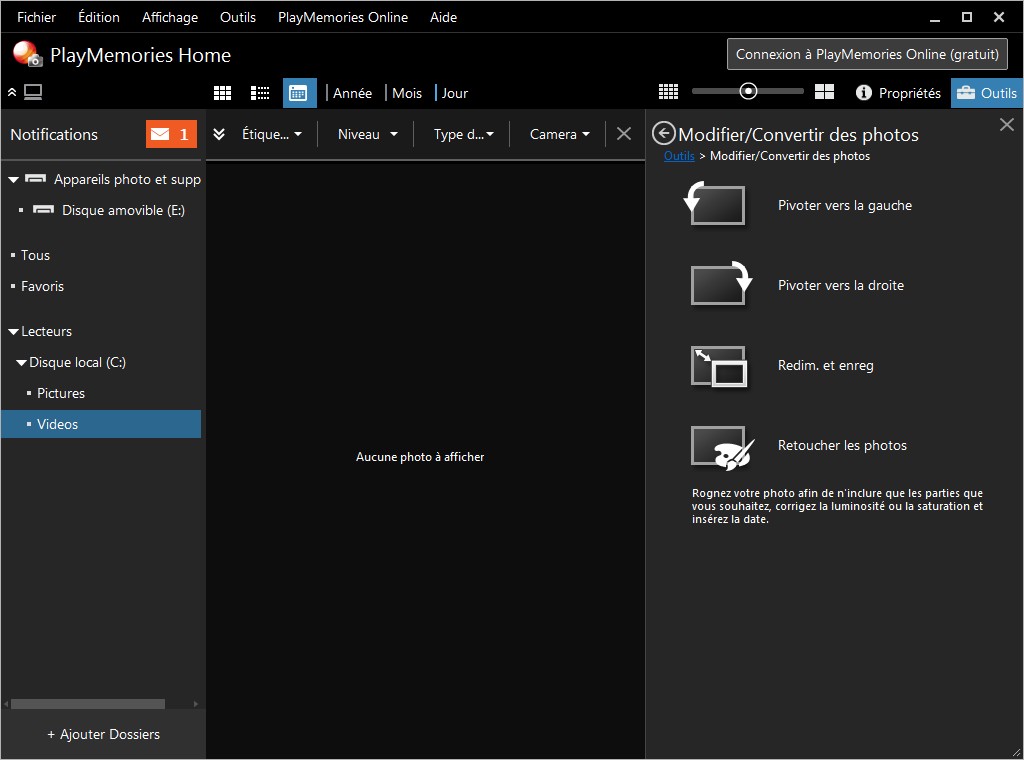Go back using the circled arrow icon
The image size is (1024, 760).
(x=664, y=133)
